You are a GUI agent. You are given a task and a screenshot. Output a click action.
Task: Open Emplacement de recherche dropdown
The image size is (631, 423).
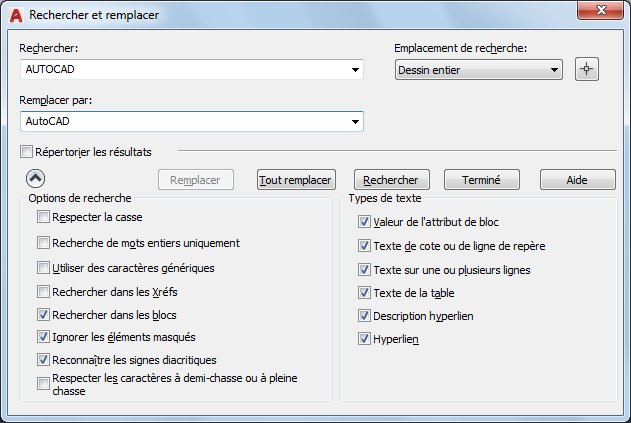click(x=479, y=70)
